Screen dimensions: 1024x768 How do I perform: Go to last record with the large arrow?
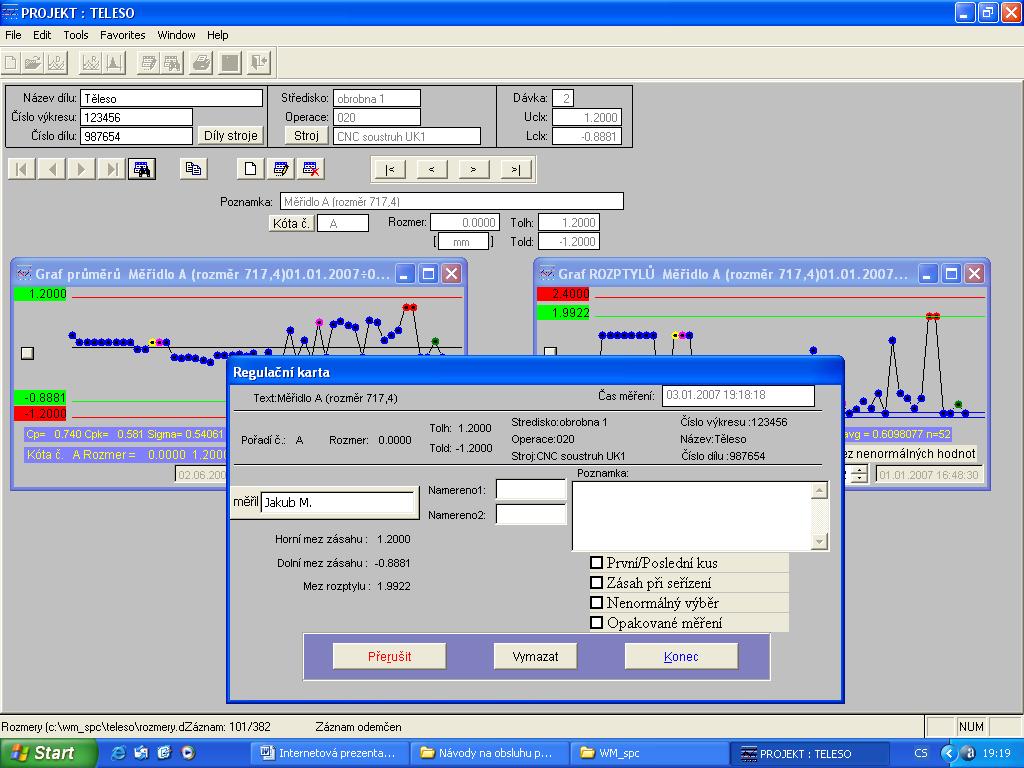click(112, 169)
